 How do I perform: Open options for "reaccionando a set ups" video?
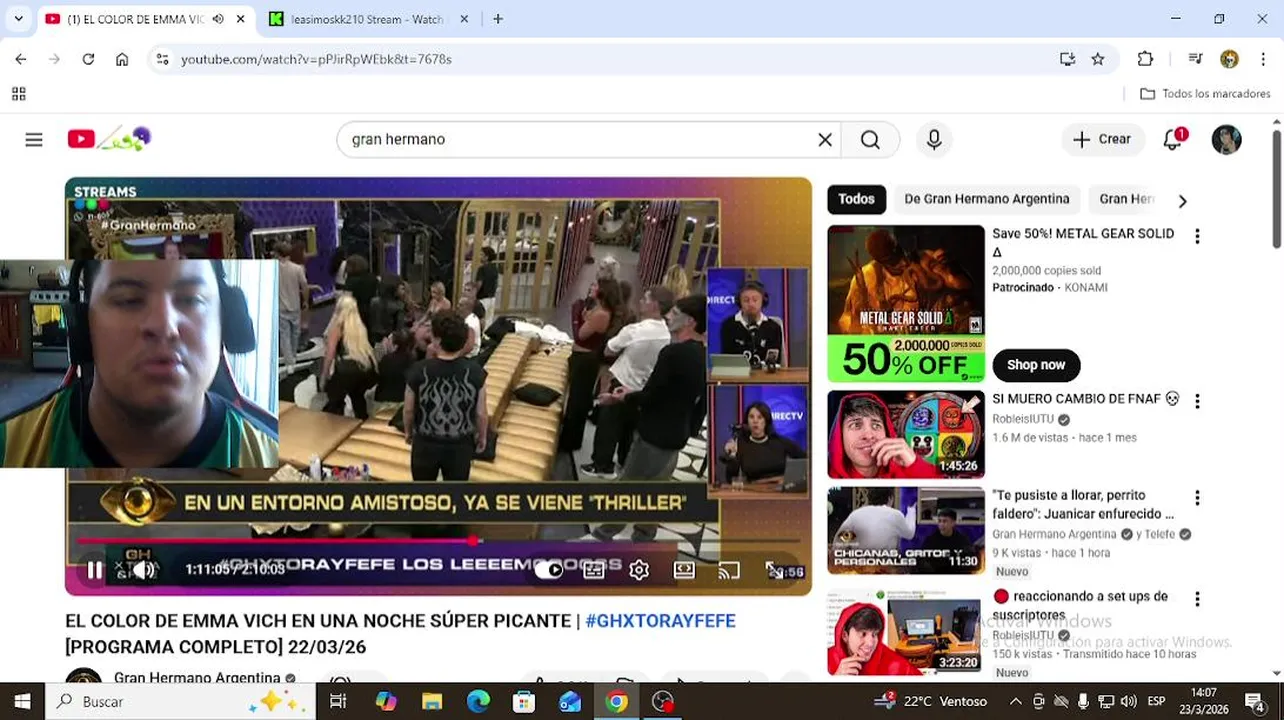1197,599
